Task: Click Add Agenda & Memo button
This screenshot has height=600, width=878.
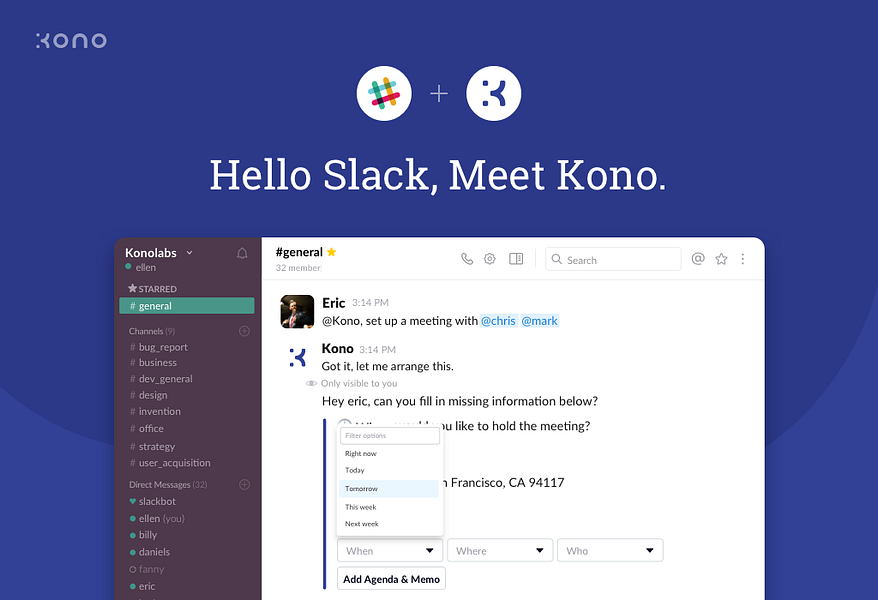Action: point(391,579)
